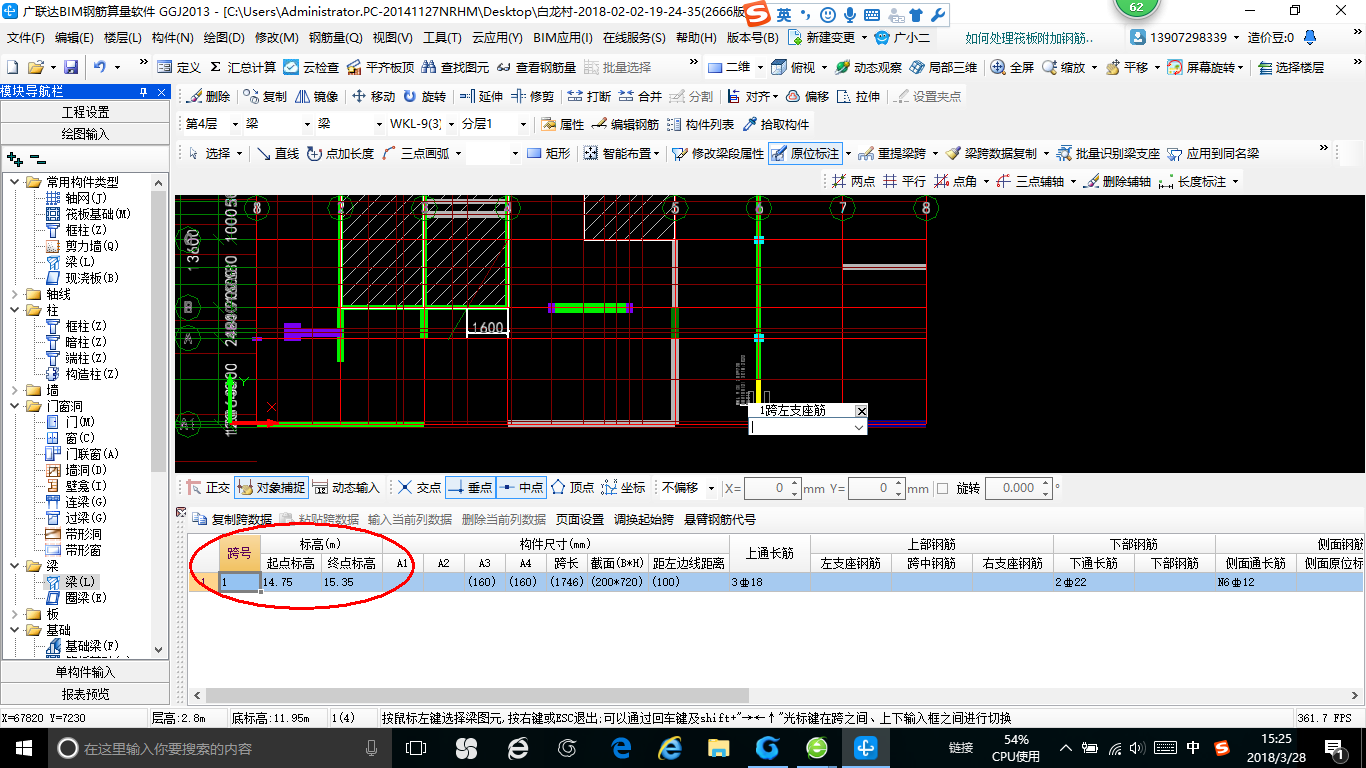Viewport: 1366px width, 768px height.
Task: Open 查找图元 find element tool
Action: pyautogui.click(x=455, y=67)
